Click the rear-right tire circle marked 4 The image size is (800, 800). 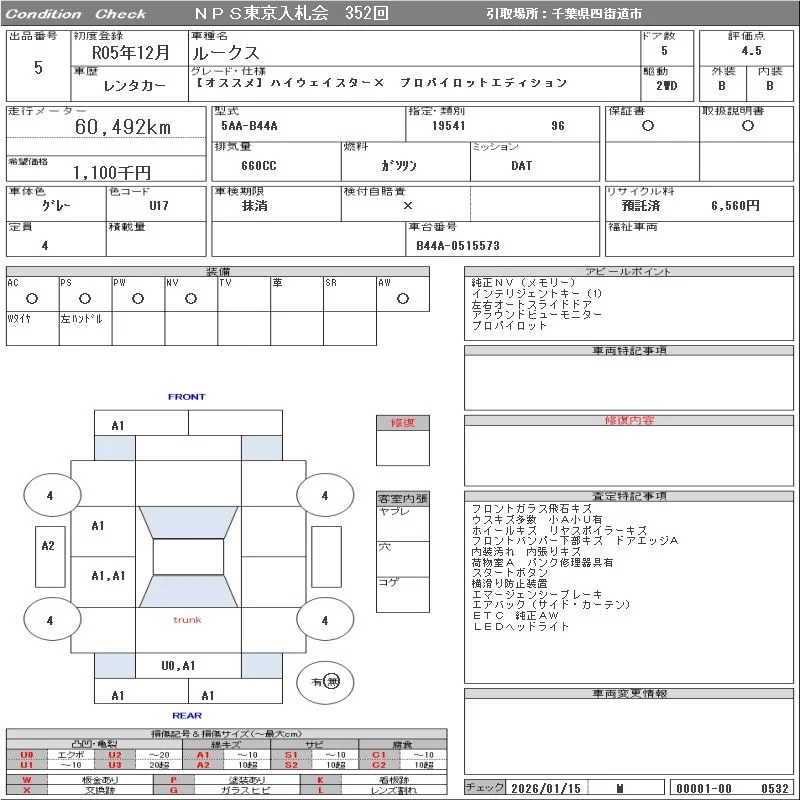(324, 620)
